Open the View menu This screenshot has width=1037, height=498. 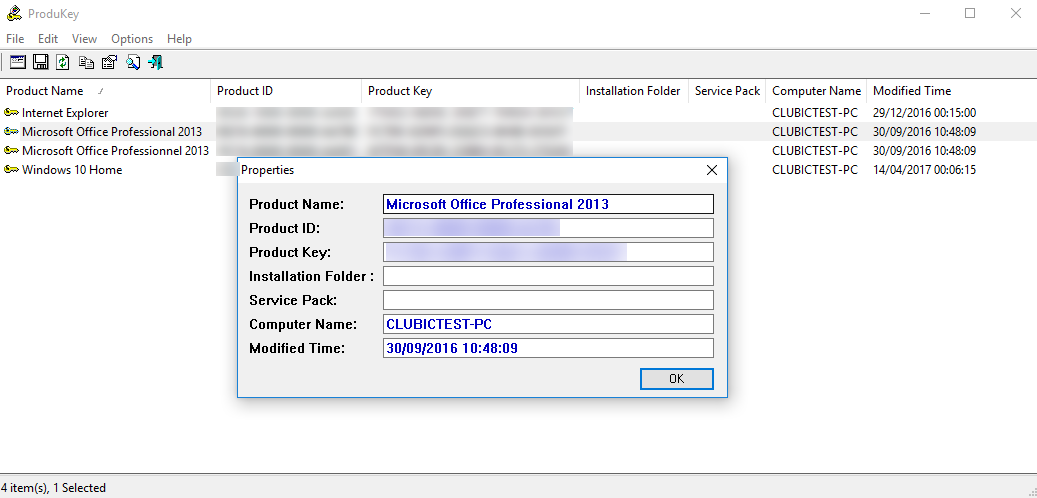click(x=84, y=39)
